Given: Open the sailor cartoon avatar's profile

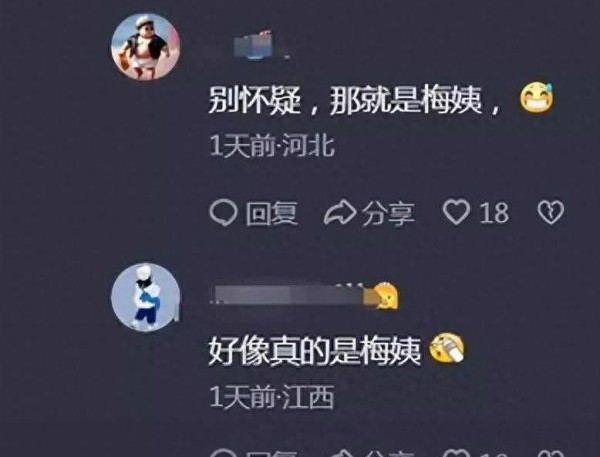Looking at the screenshot, I should point(146,47).
